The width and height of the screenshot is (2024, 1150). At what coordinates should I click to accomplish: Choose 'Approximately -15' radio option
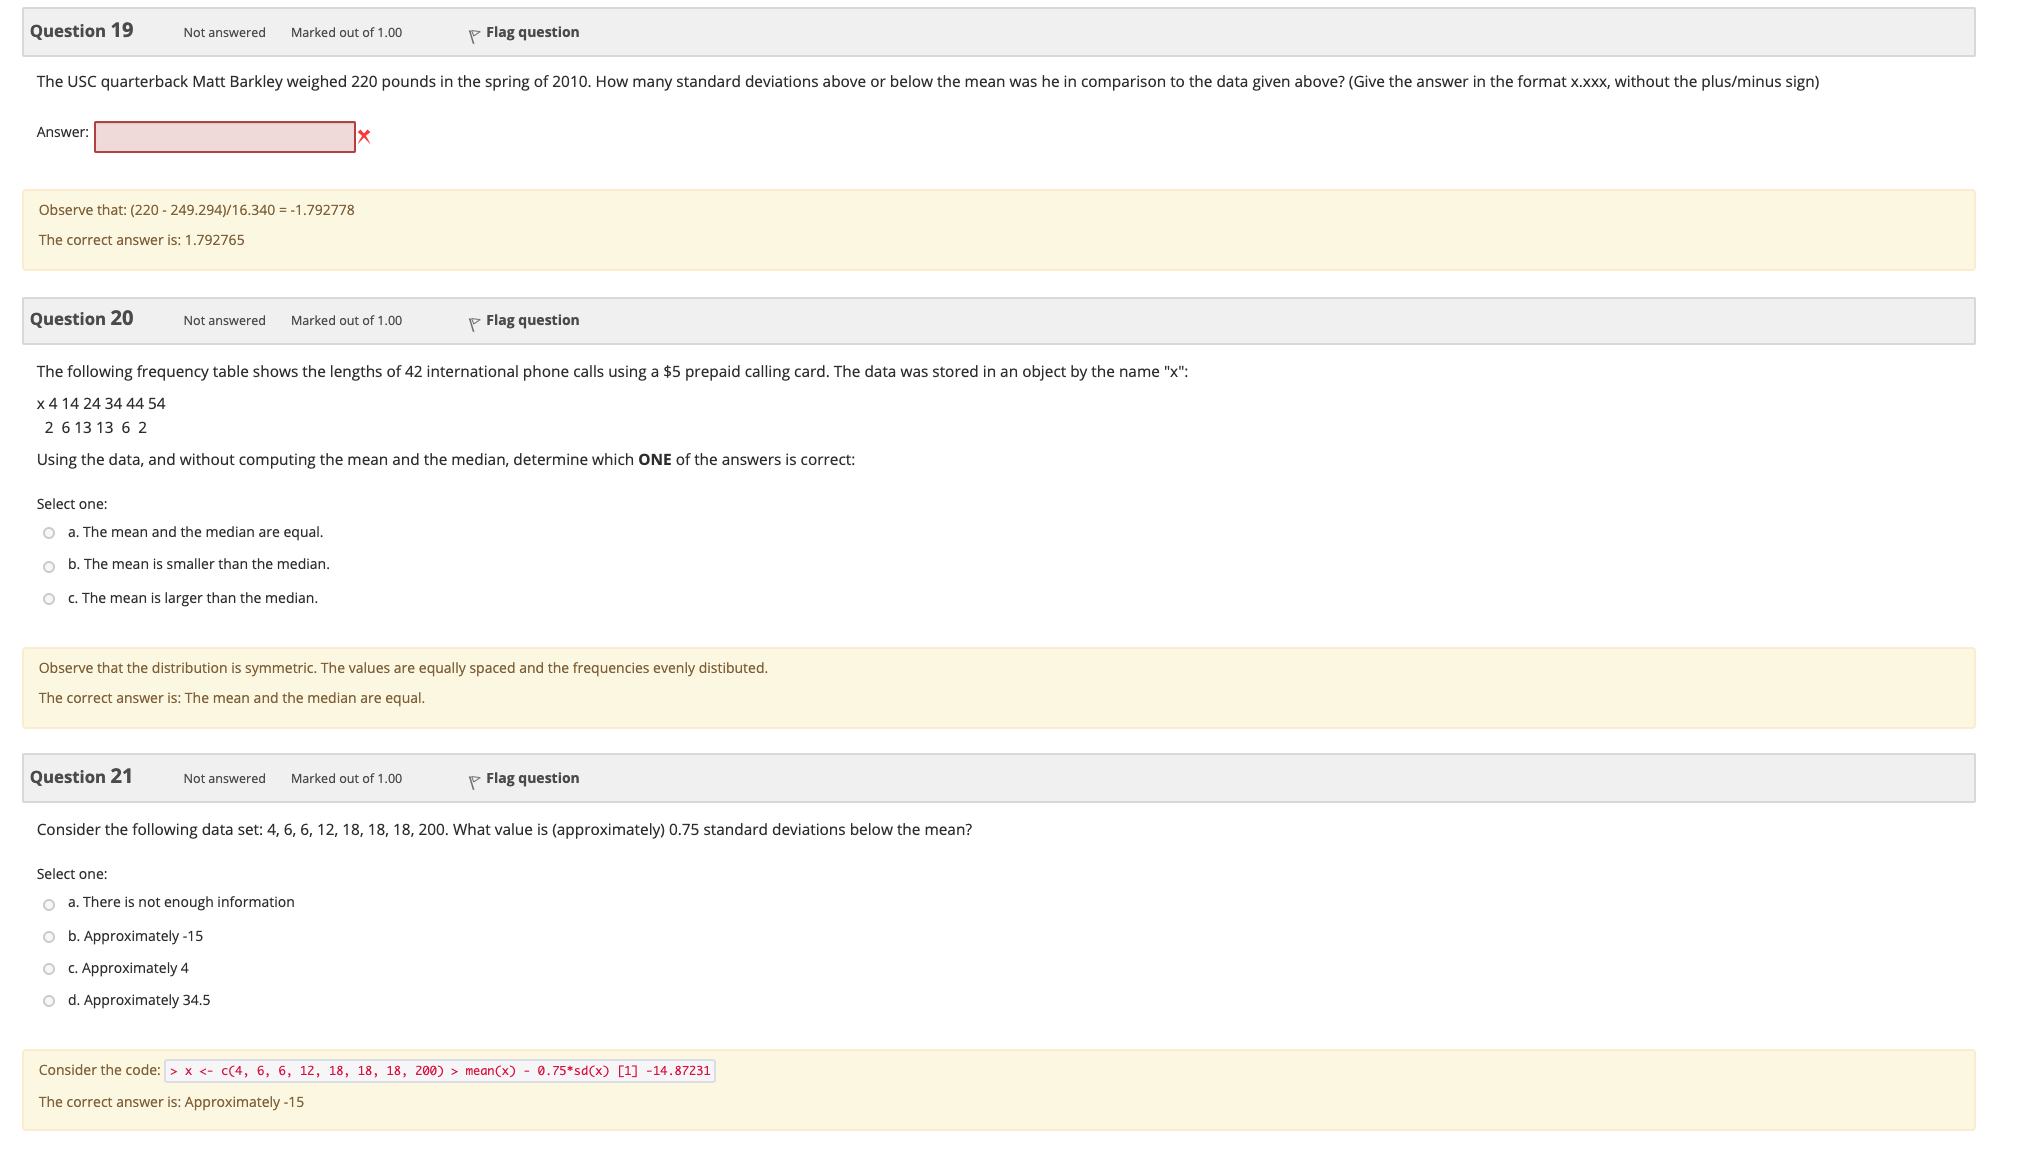pyautogui.click(x=49, y=937)
